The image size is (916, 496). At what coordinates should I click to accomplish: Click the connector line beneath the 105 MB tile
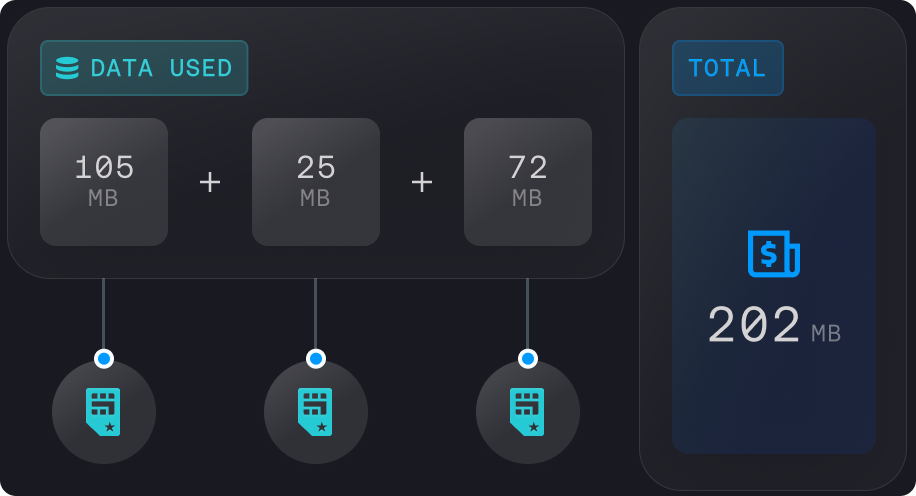[104, 312]
